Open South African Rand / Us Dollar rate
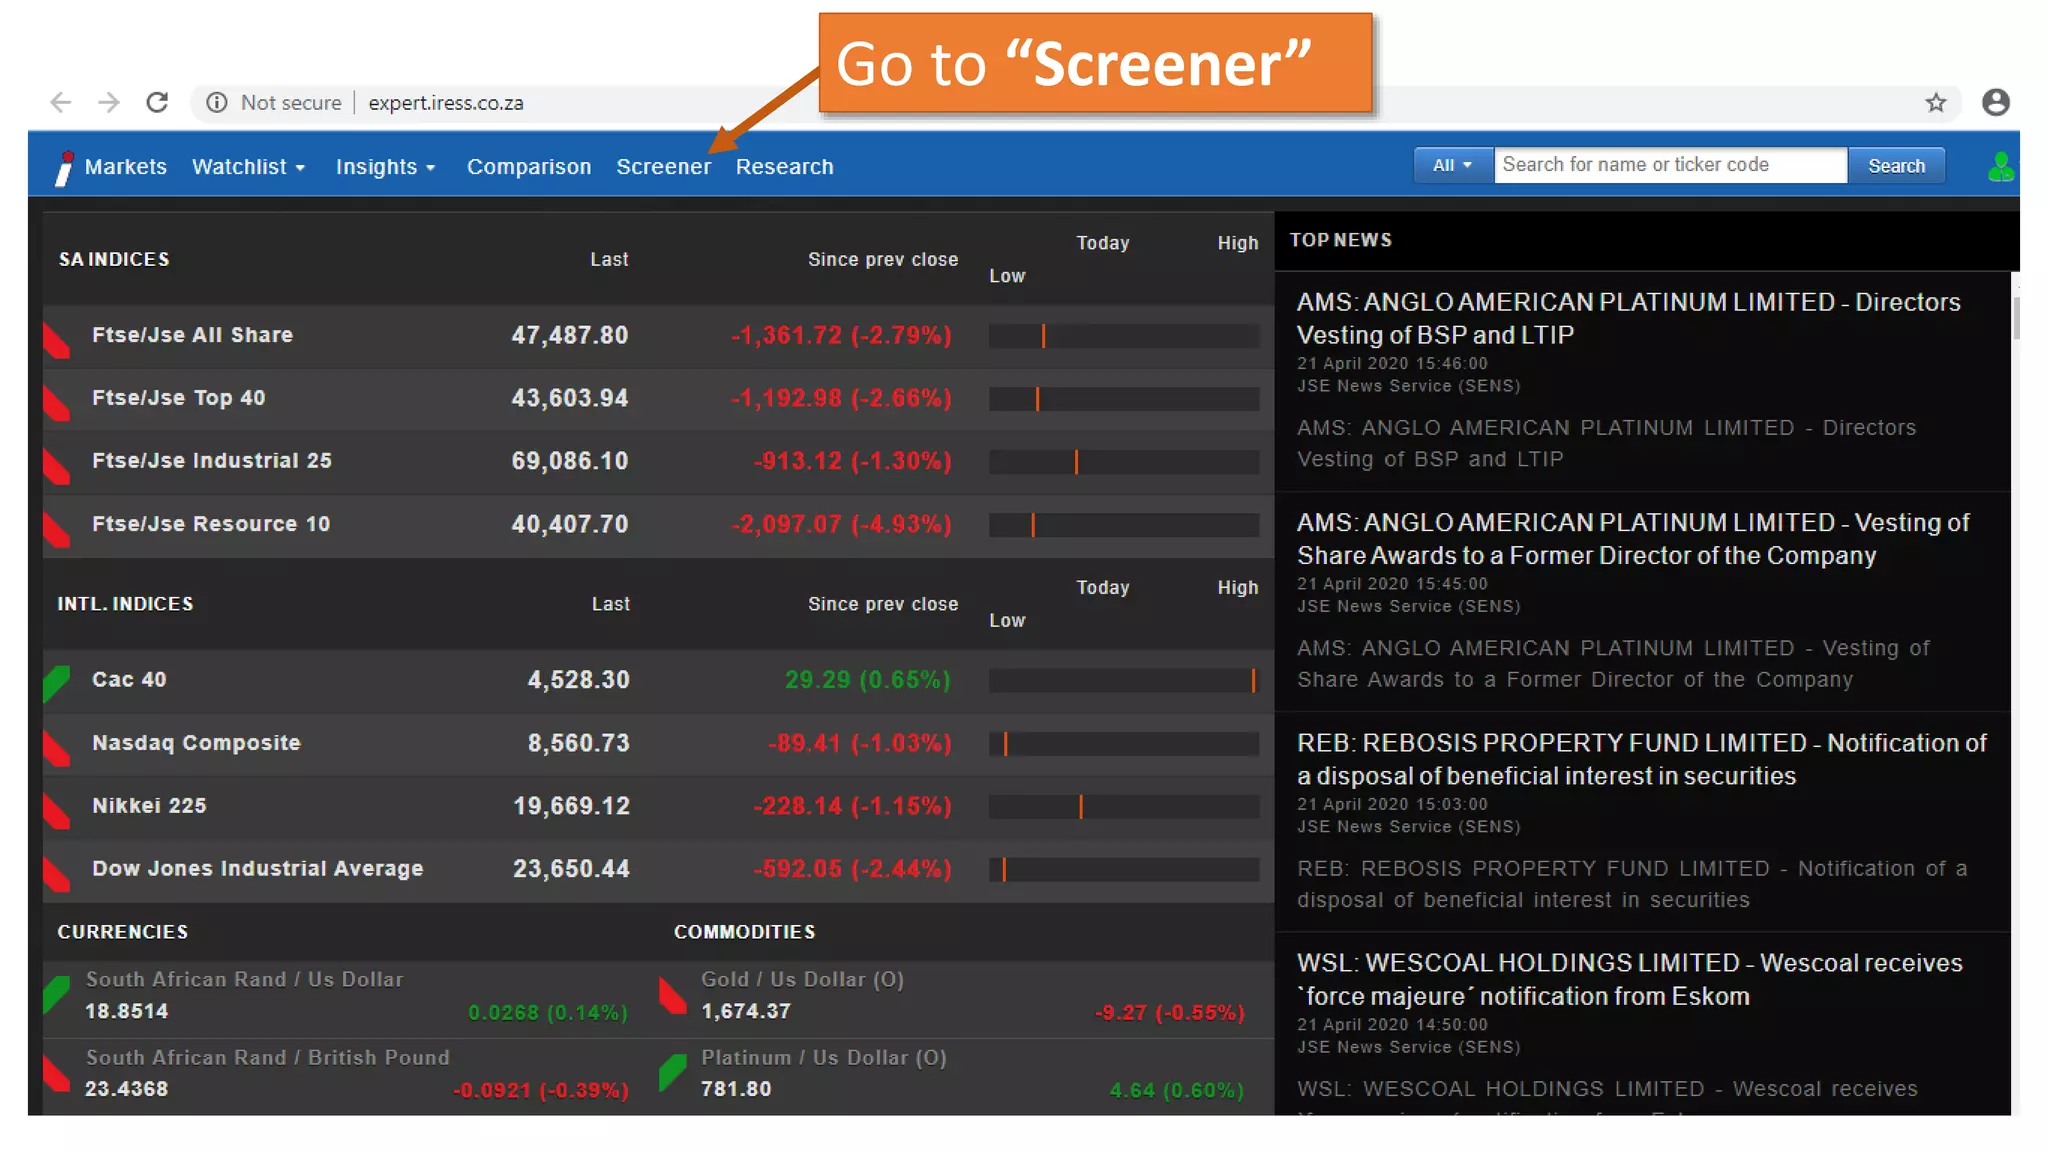 (x=245, y=980)
